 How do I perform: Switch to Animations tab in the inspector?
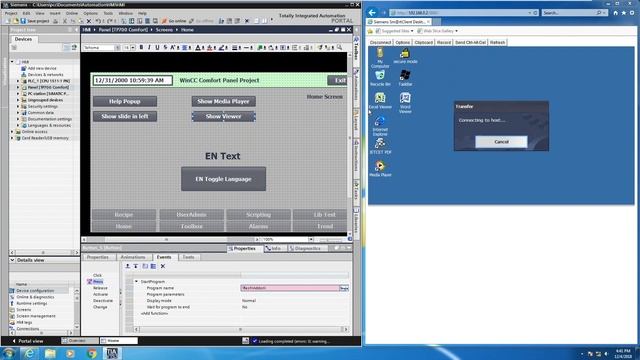[133, 257]
